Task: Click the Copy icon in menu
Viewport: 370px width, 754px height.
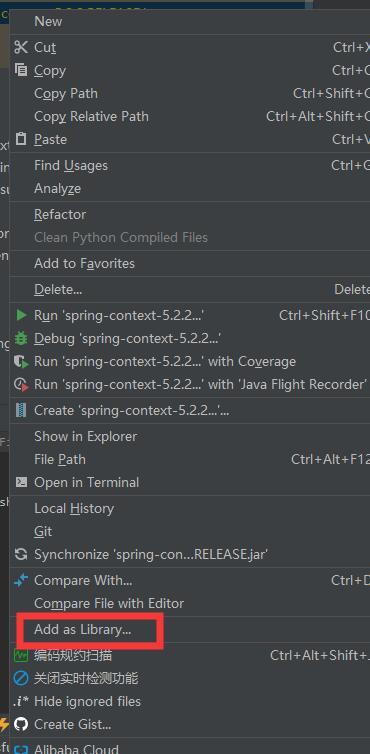Action: click(21, 70)
